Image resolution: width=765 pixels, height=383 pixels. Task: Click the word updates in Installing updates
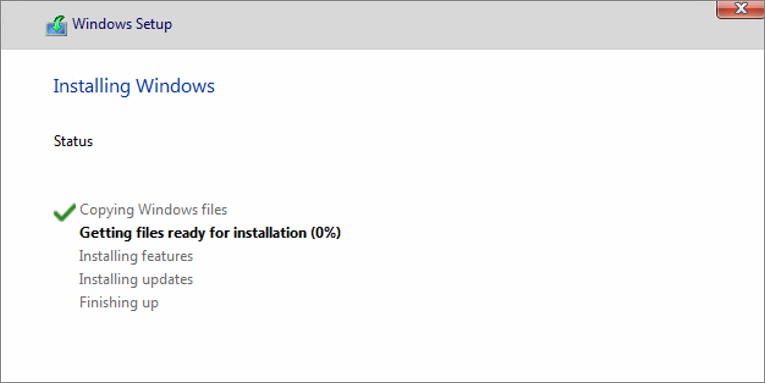tap(166, 280)
